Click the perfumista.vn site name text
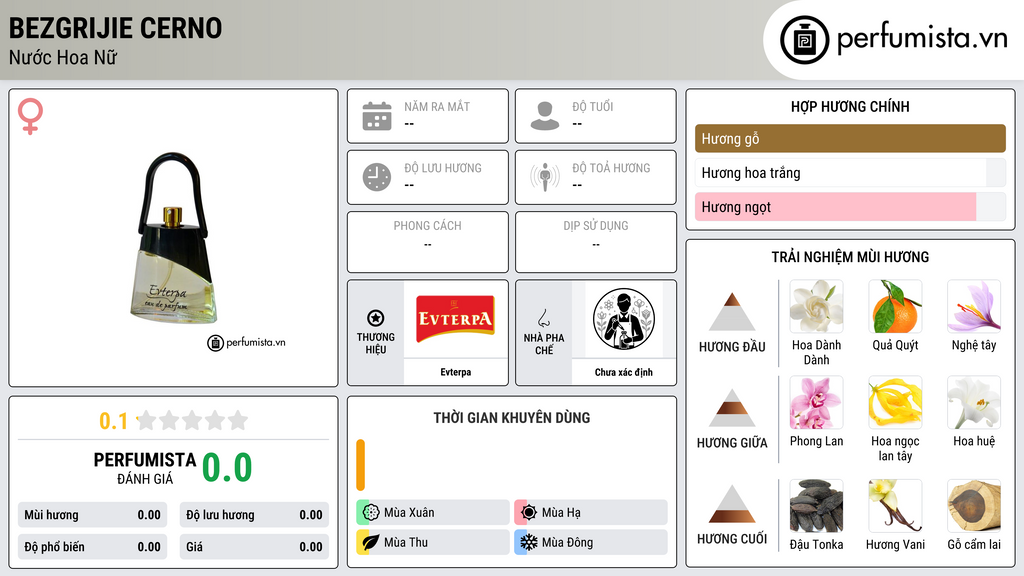This screenshot has height=576, width=1024. coord(922,38)
